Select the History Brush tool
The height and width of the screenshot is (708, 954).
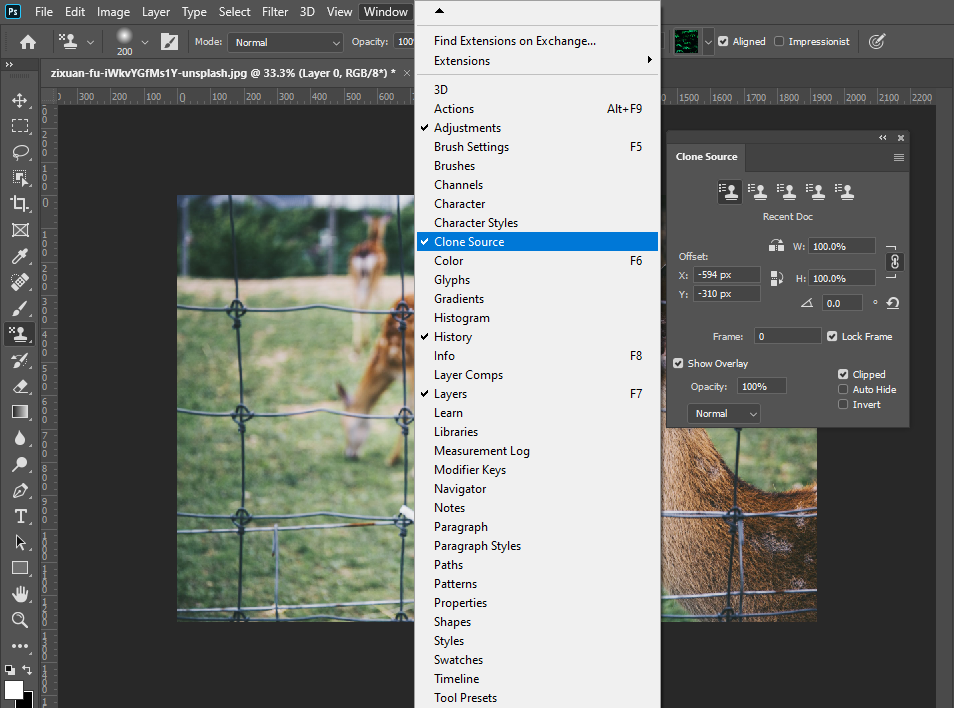pyautogui.click(x=20, y=360)
